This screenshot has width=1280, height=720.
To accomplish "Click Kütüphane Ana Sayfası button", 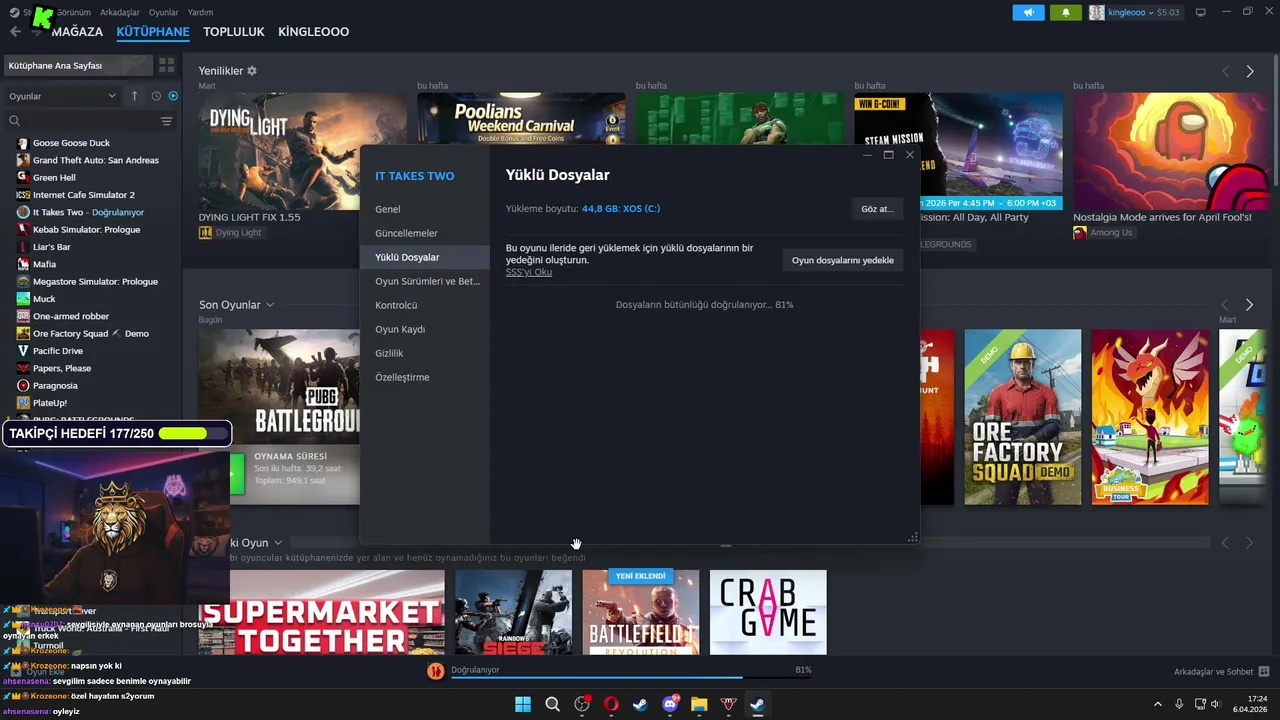I will pos(77,65).
